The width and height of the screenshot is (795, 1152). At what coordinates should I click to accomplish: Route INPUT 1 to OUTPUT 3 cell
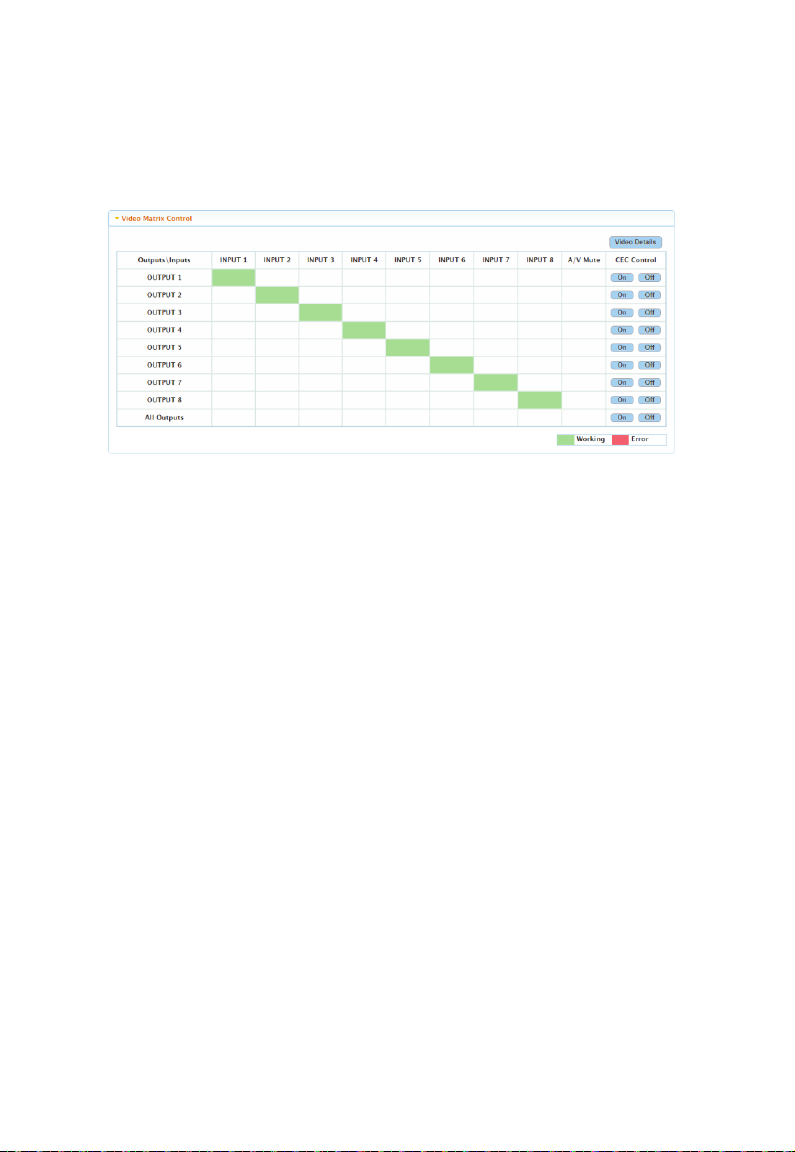[x=234, y=312]
